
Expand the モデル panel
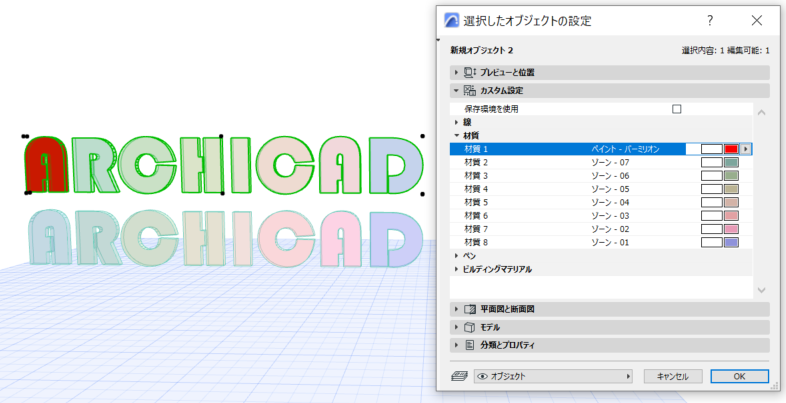(609, 327)
